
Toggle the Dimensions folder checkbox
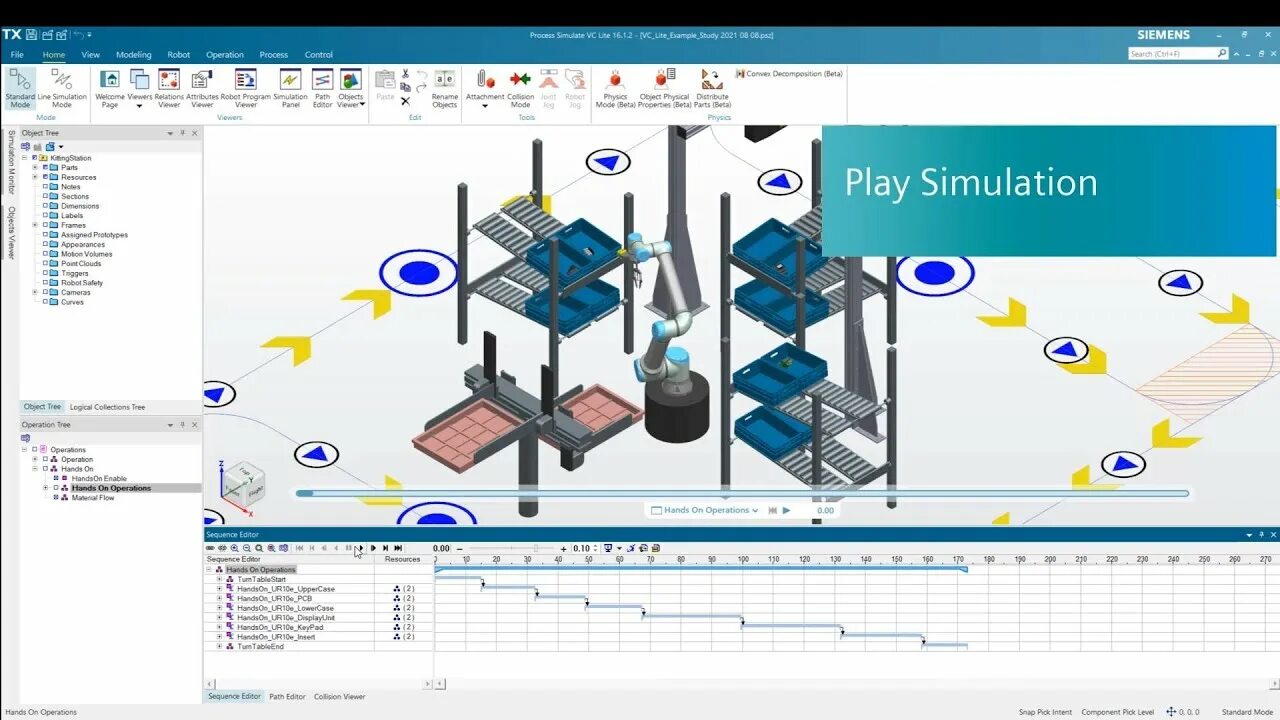pyautogui.click(x=46, y=206)
